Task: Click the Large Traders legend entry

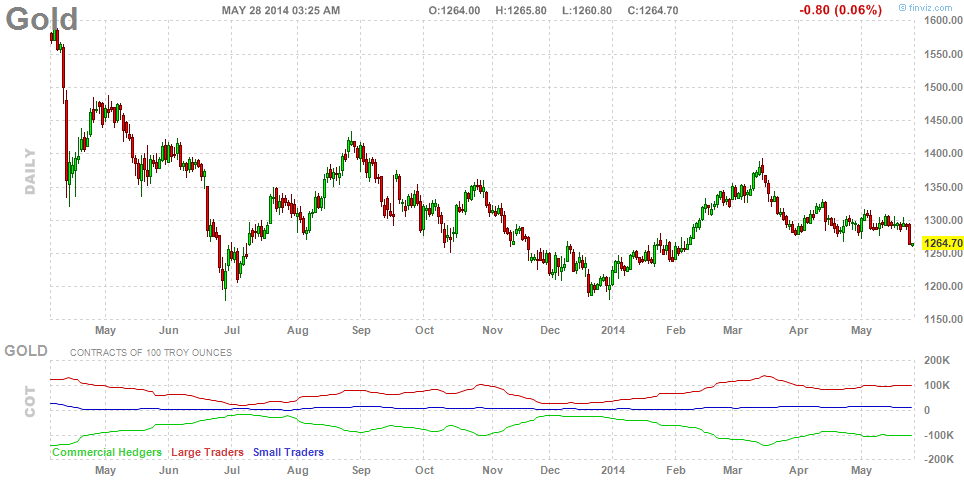Action: pyautogui.click(x=207, y=452)
